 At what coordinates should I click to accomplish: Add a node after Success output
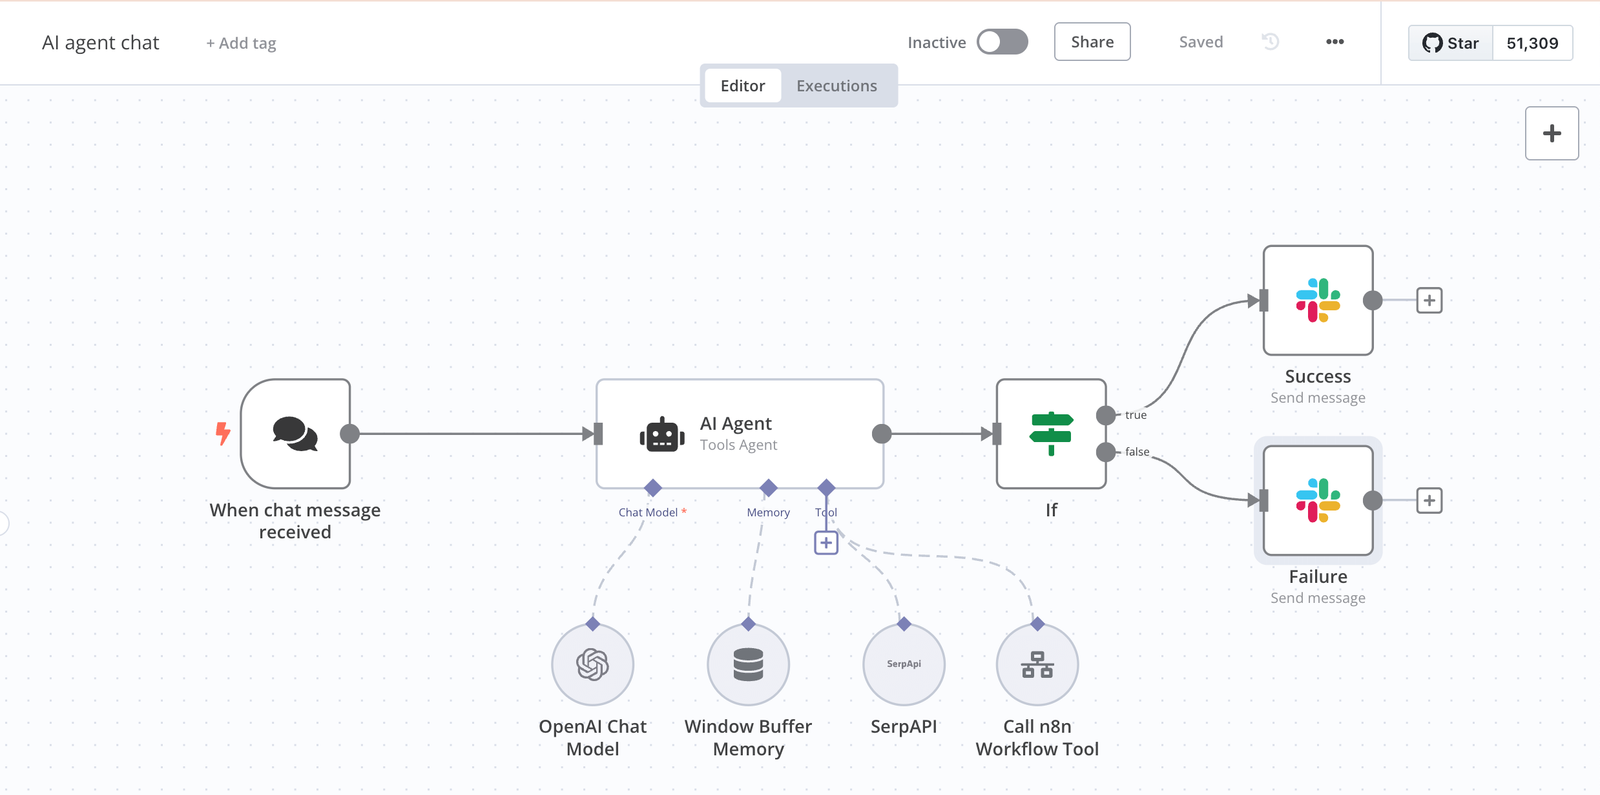click(1429, 300)
